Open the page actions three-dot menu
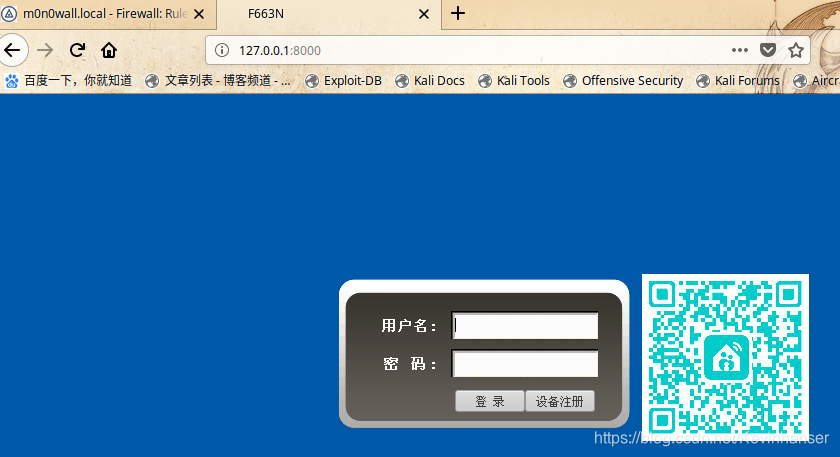Image resolution: width=840 pixels, height=457 pixels. pyautogui.click(x=739, y=50)
